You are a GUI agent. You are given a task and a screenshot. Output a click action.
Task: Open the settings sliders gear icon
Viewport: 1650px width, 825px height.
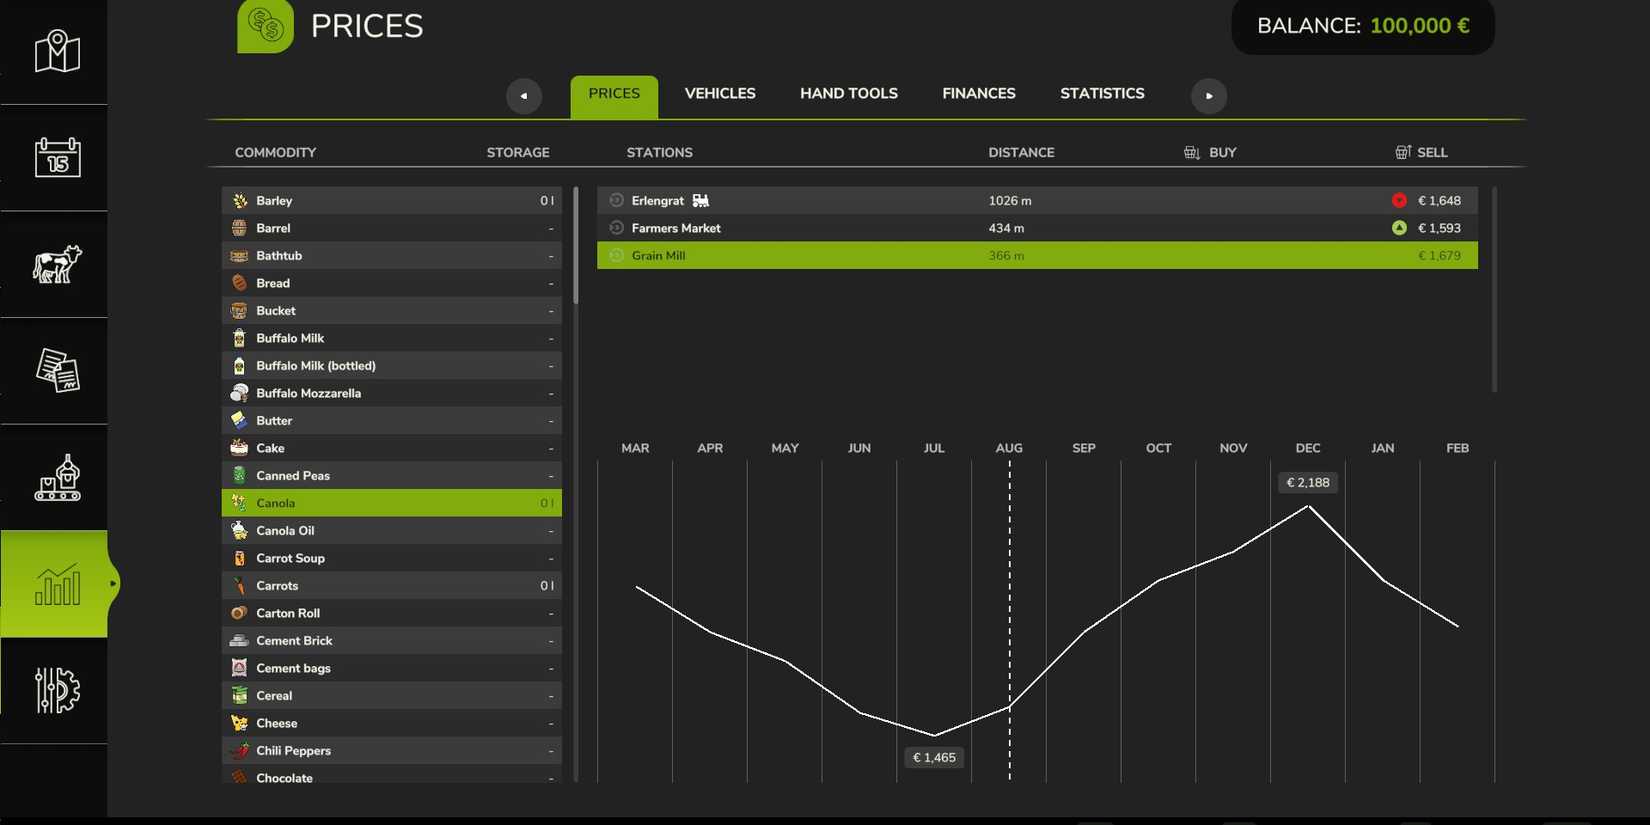click(57, 690)
